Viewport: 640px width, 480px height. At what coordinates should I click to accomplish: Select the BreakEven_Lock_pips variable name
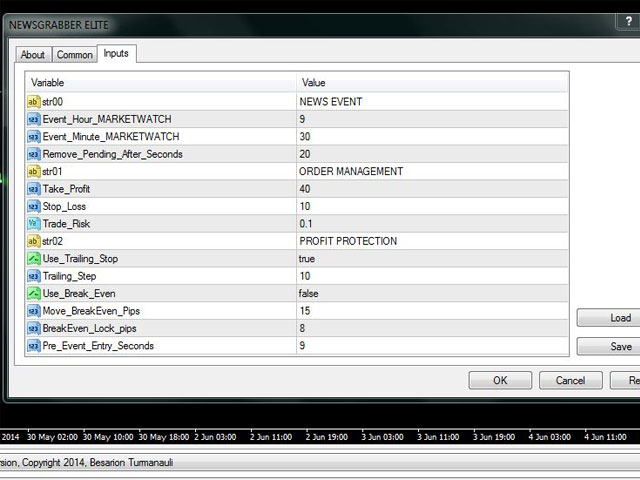point(89,329)
